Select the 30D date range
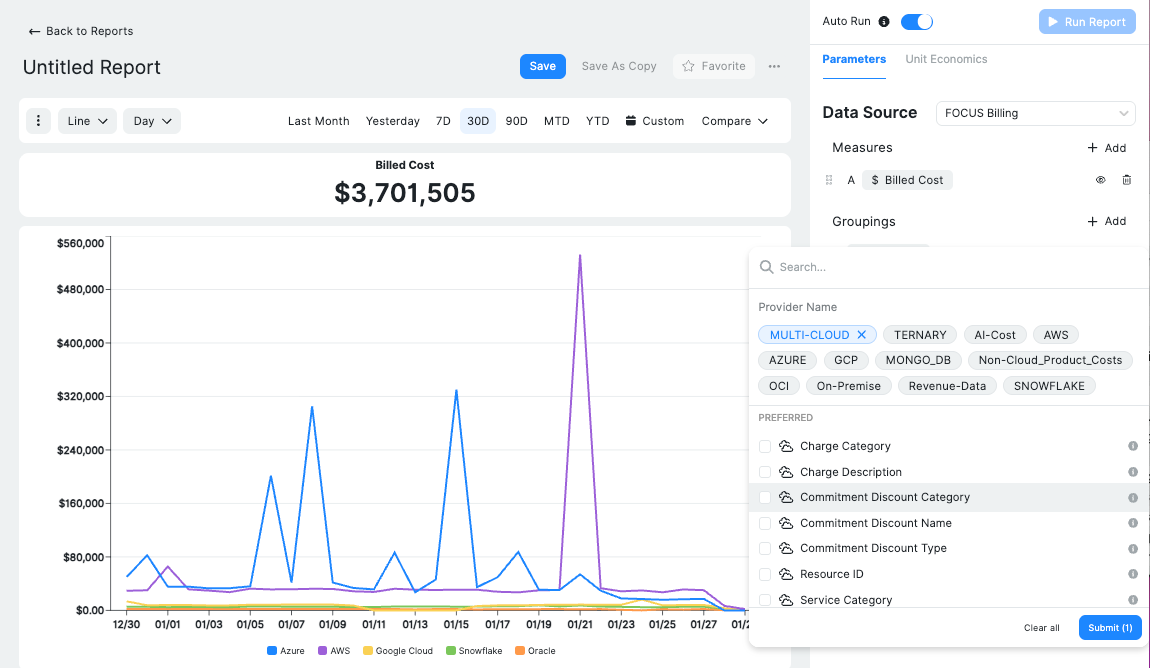The height and width of the screenshot is (668, 1150). point(478,121)
